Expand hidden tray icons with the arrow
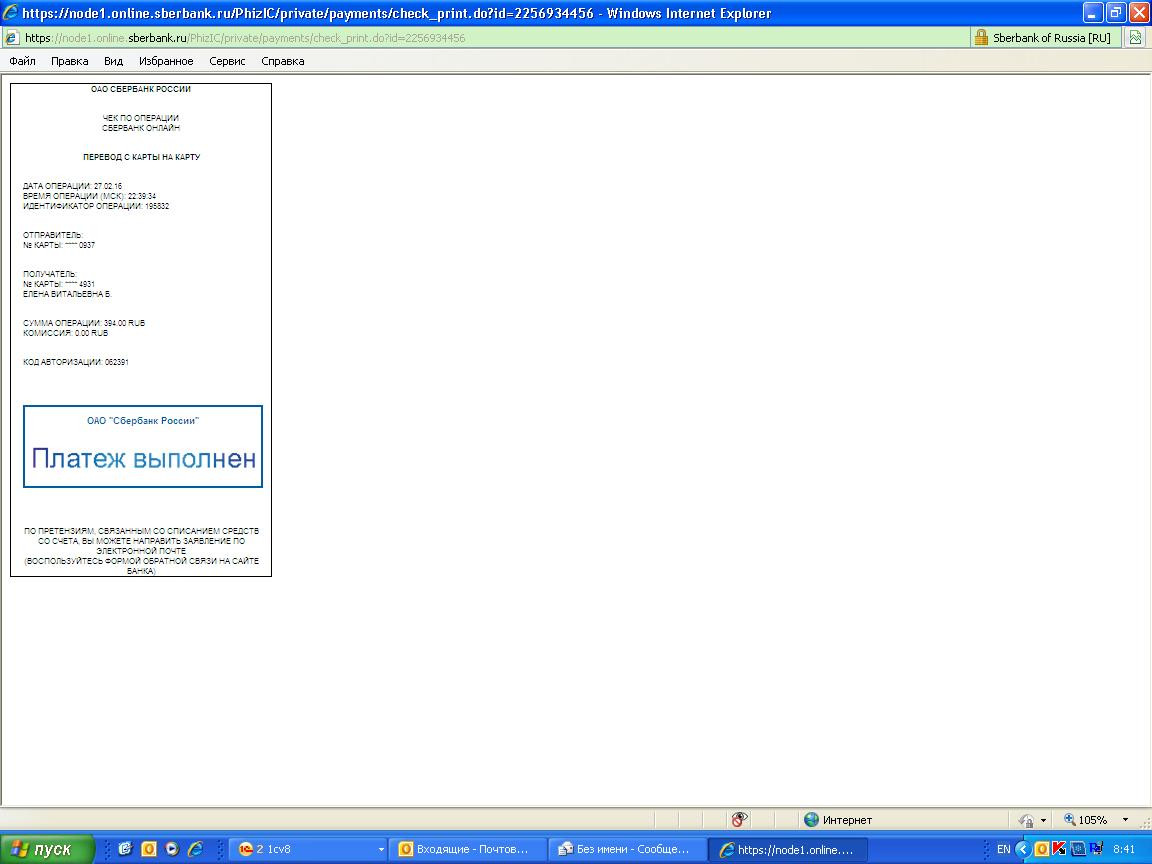Screen dimensions: 1152x864 [x=1023, y=849]
